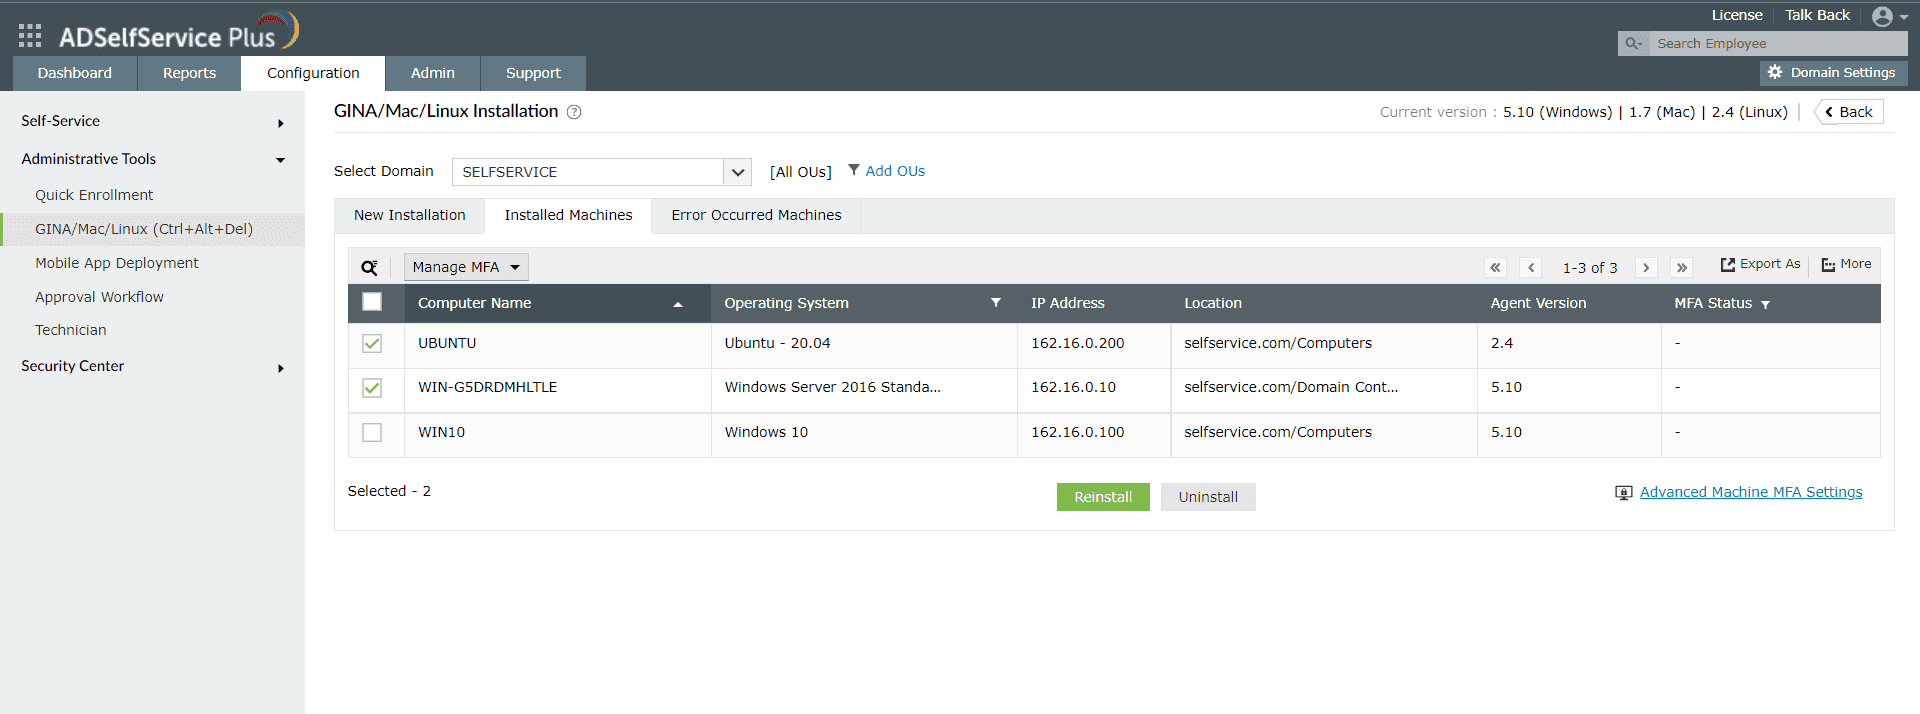The image size is (1920, 714).
Task: Filter the Operating System column
Action: 996,302
